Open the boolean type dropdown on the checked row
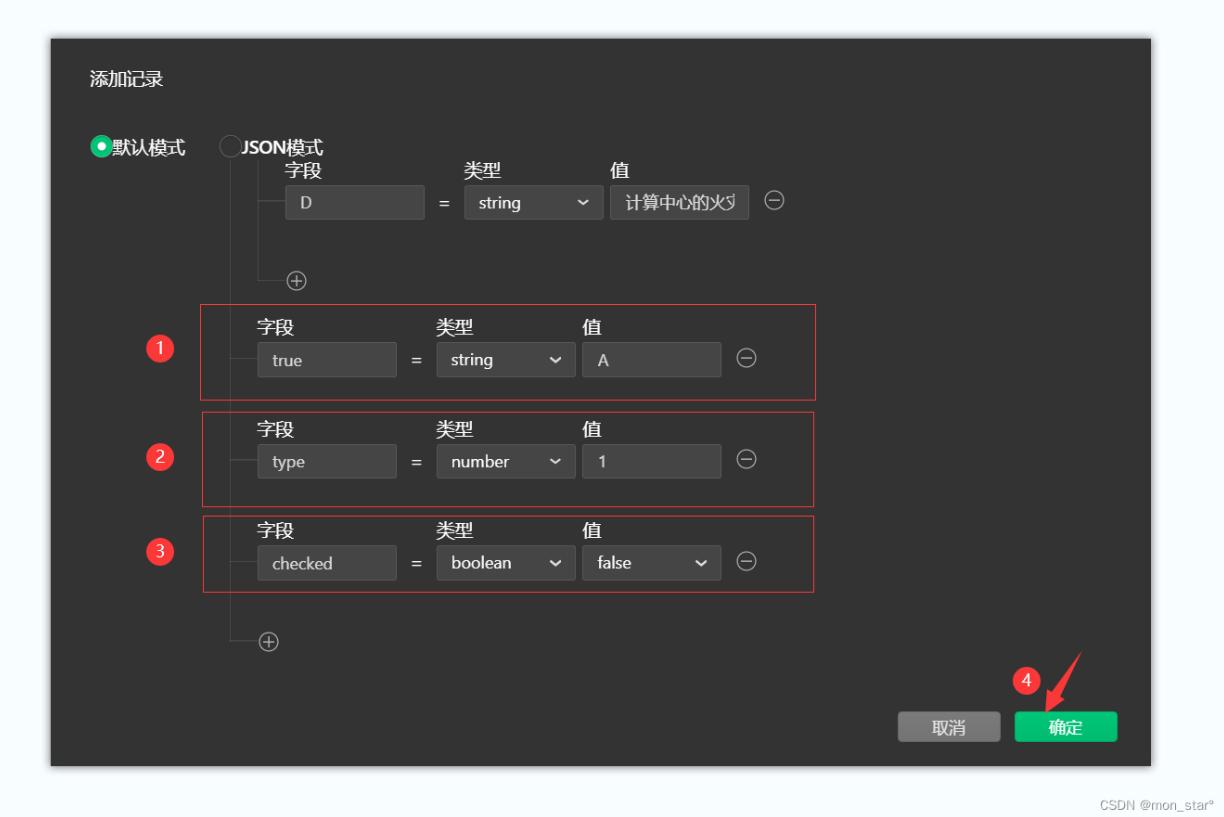 [x=506, y=563]
